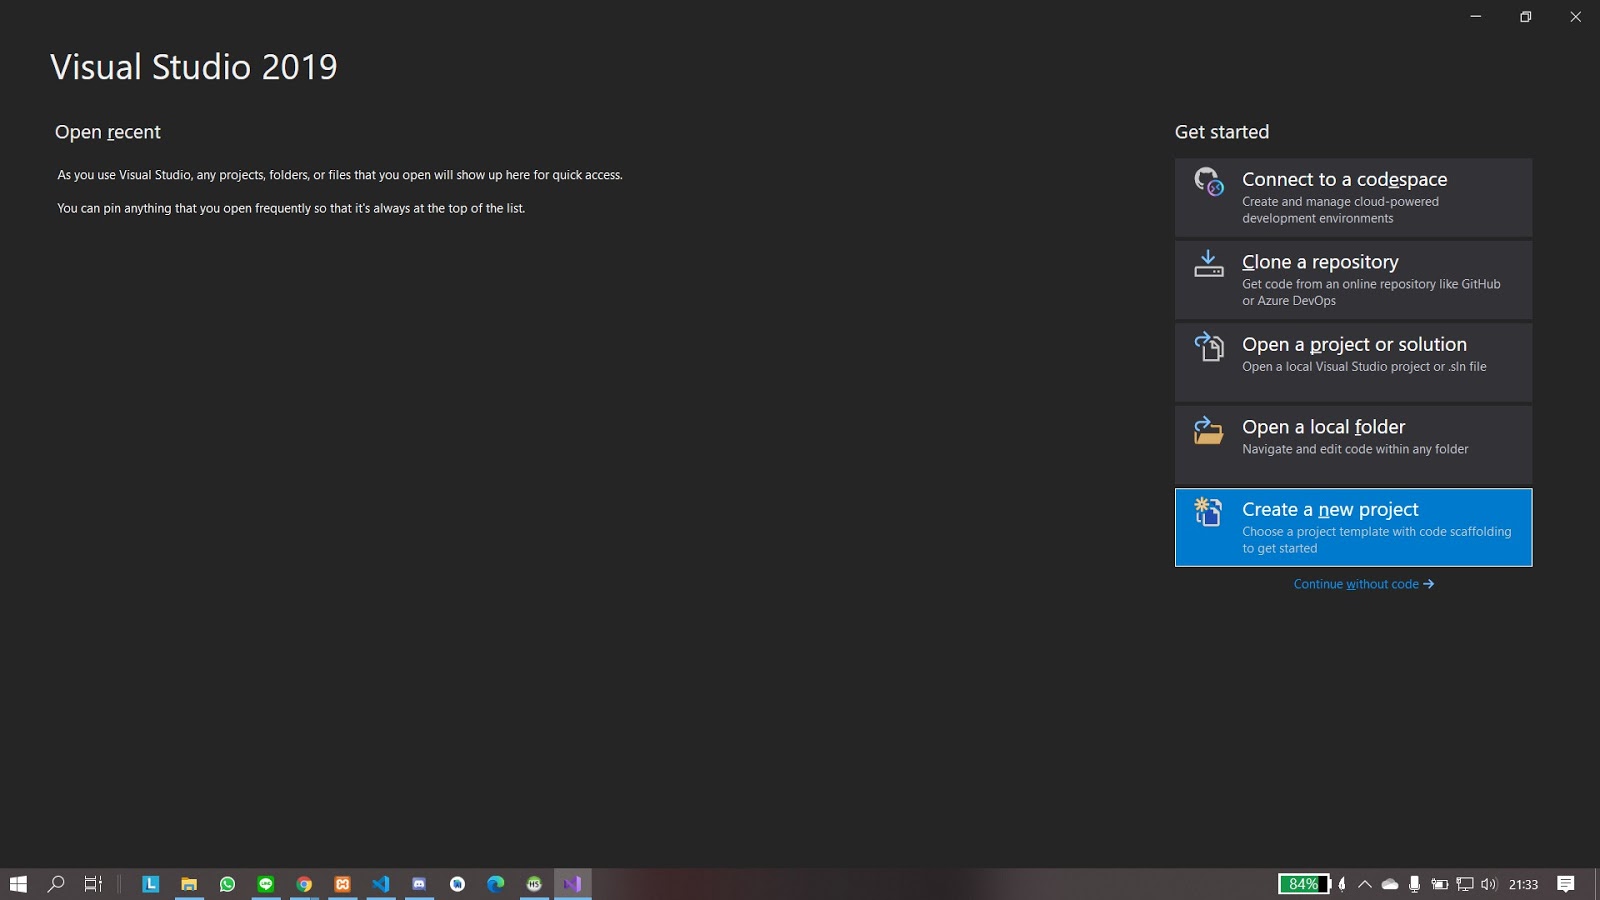Screen dimensions: 1600x900
Task: Select Open a local folder title
Action: click(1323, 427)
